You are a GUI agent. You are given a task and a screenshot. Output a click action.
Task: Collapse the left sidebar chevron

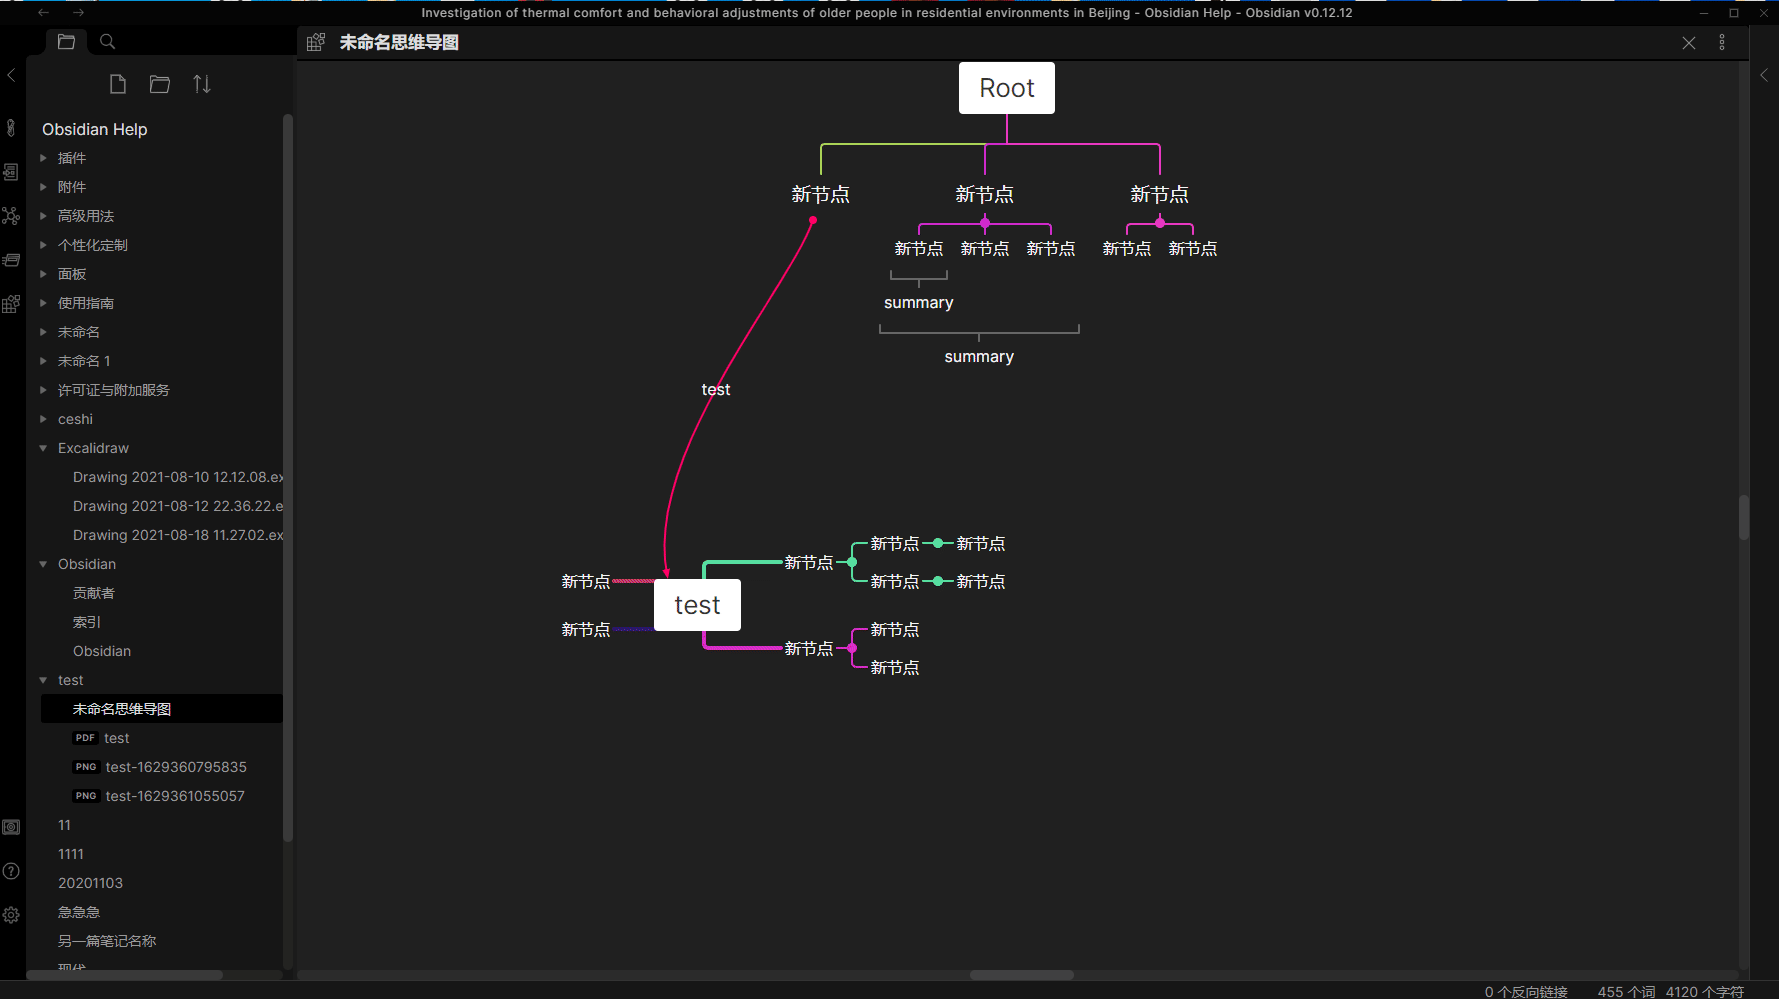point(11,75)
